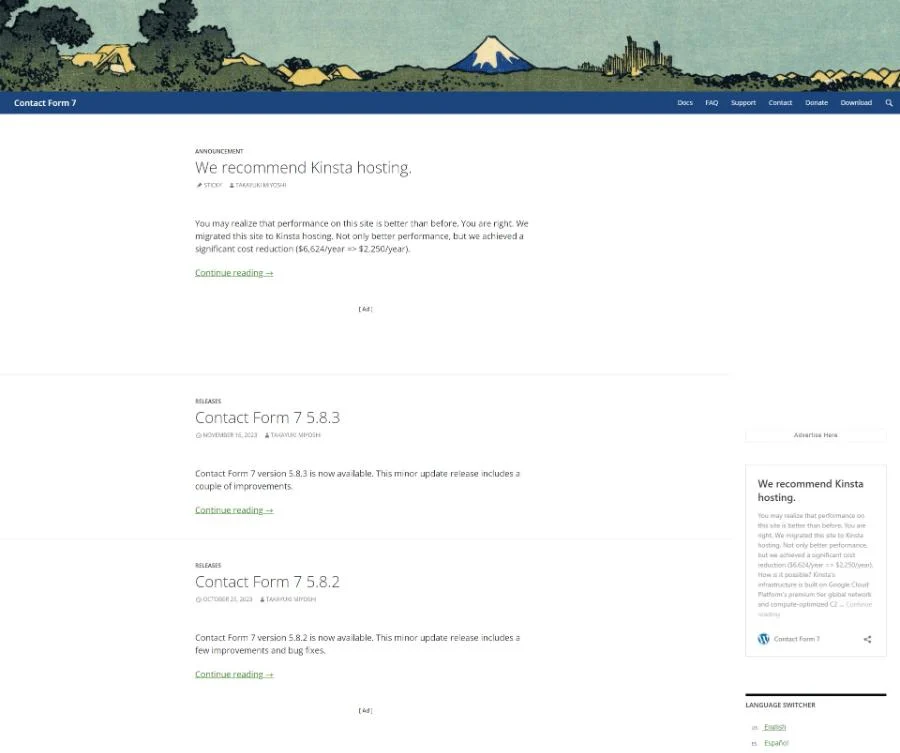Click the Contact Form 7 site title
This screenshot has height=753, width=900.
click(x=45, y=103)
